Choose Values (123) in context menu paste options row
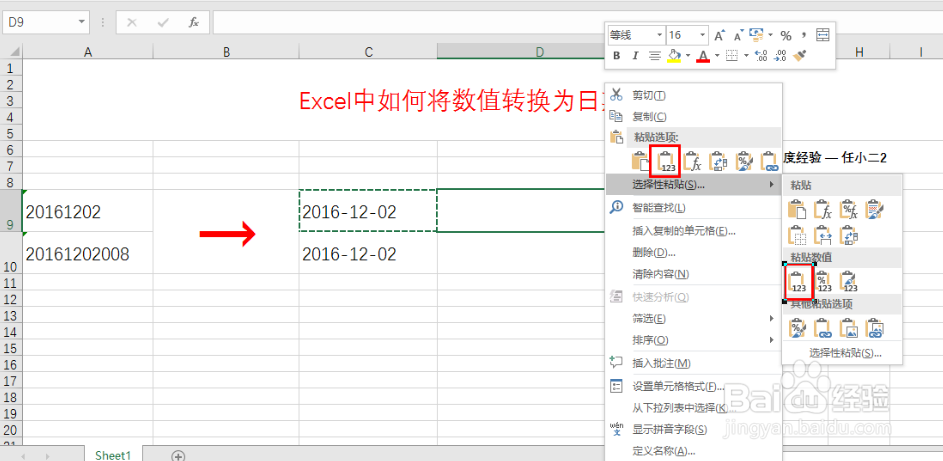Viewport: 943px width, 461px height. tap(665, 161)
